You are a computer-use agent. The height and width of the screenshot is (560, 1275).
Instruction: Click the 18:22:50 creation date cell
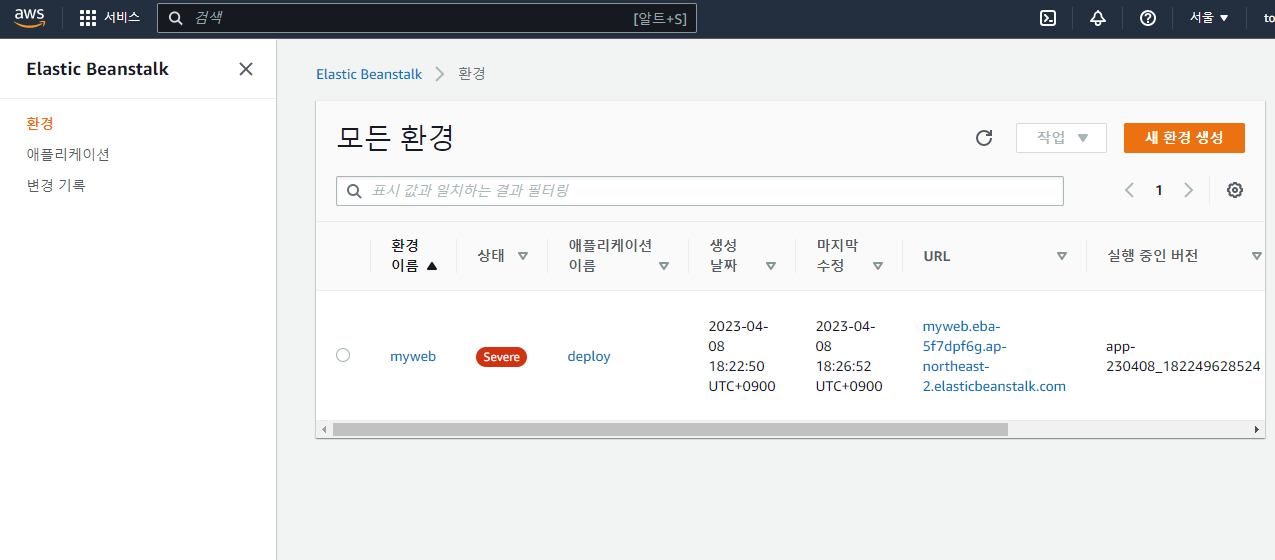(742, 356)
